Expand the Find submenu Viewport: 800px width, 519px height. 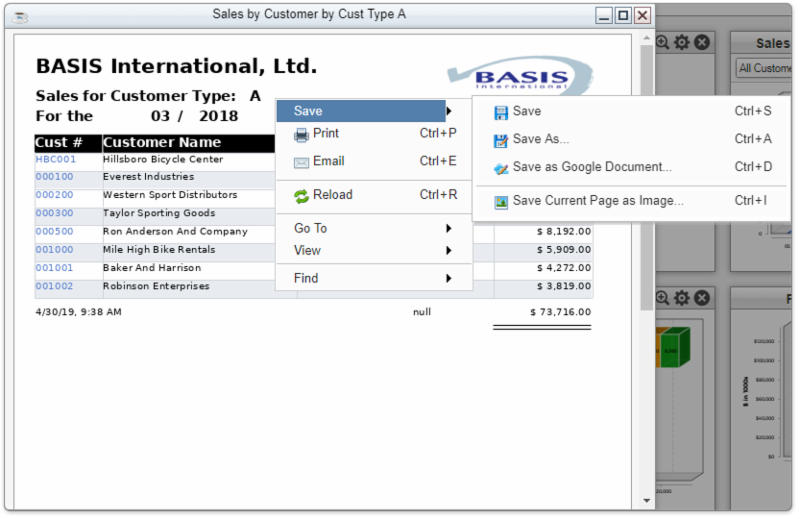[373, 278]
